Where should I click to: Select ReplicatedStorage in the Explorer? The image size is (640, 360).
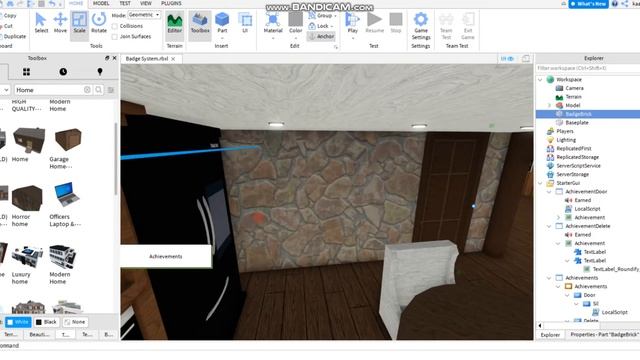[x=578, y=157]
